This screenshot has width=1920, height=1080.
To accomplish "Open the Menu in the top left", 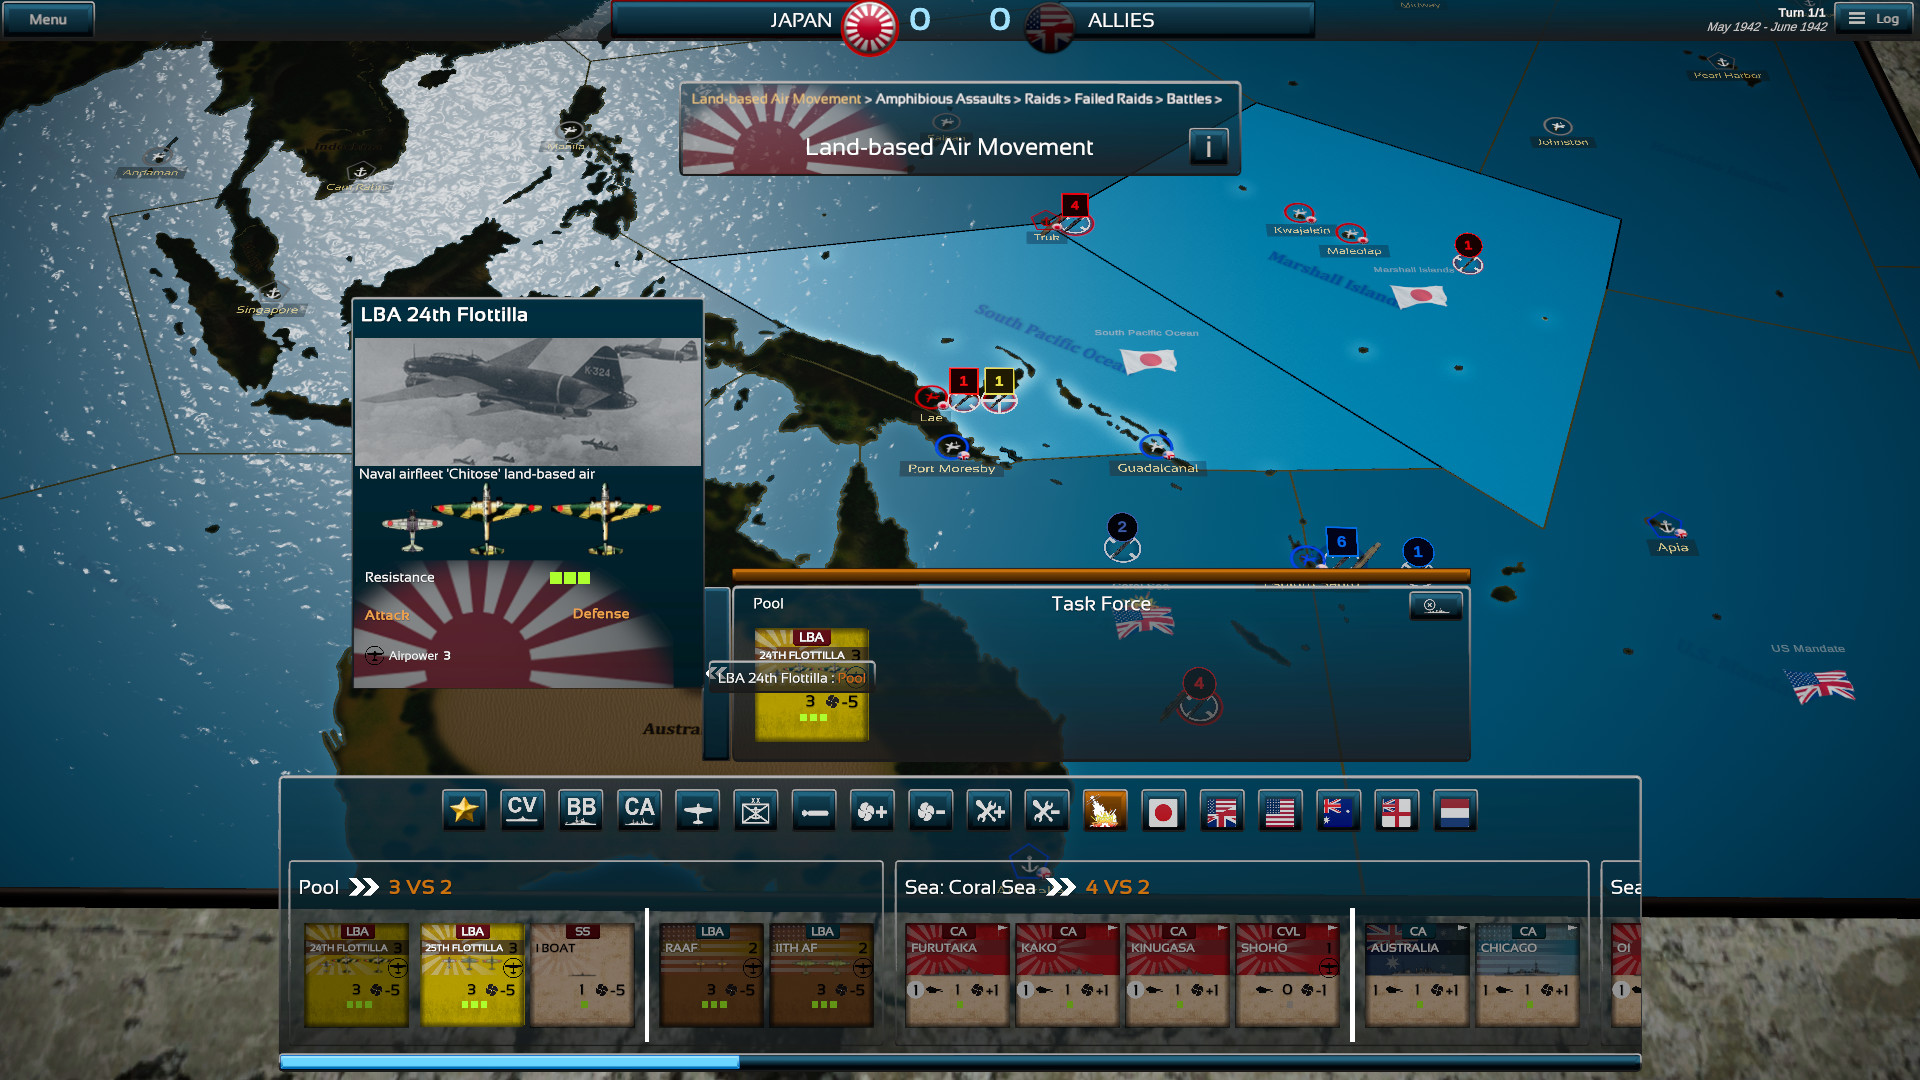I will pos(47,17).
